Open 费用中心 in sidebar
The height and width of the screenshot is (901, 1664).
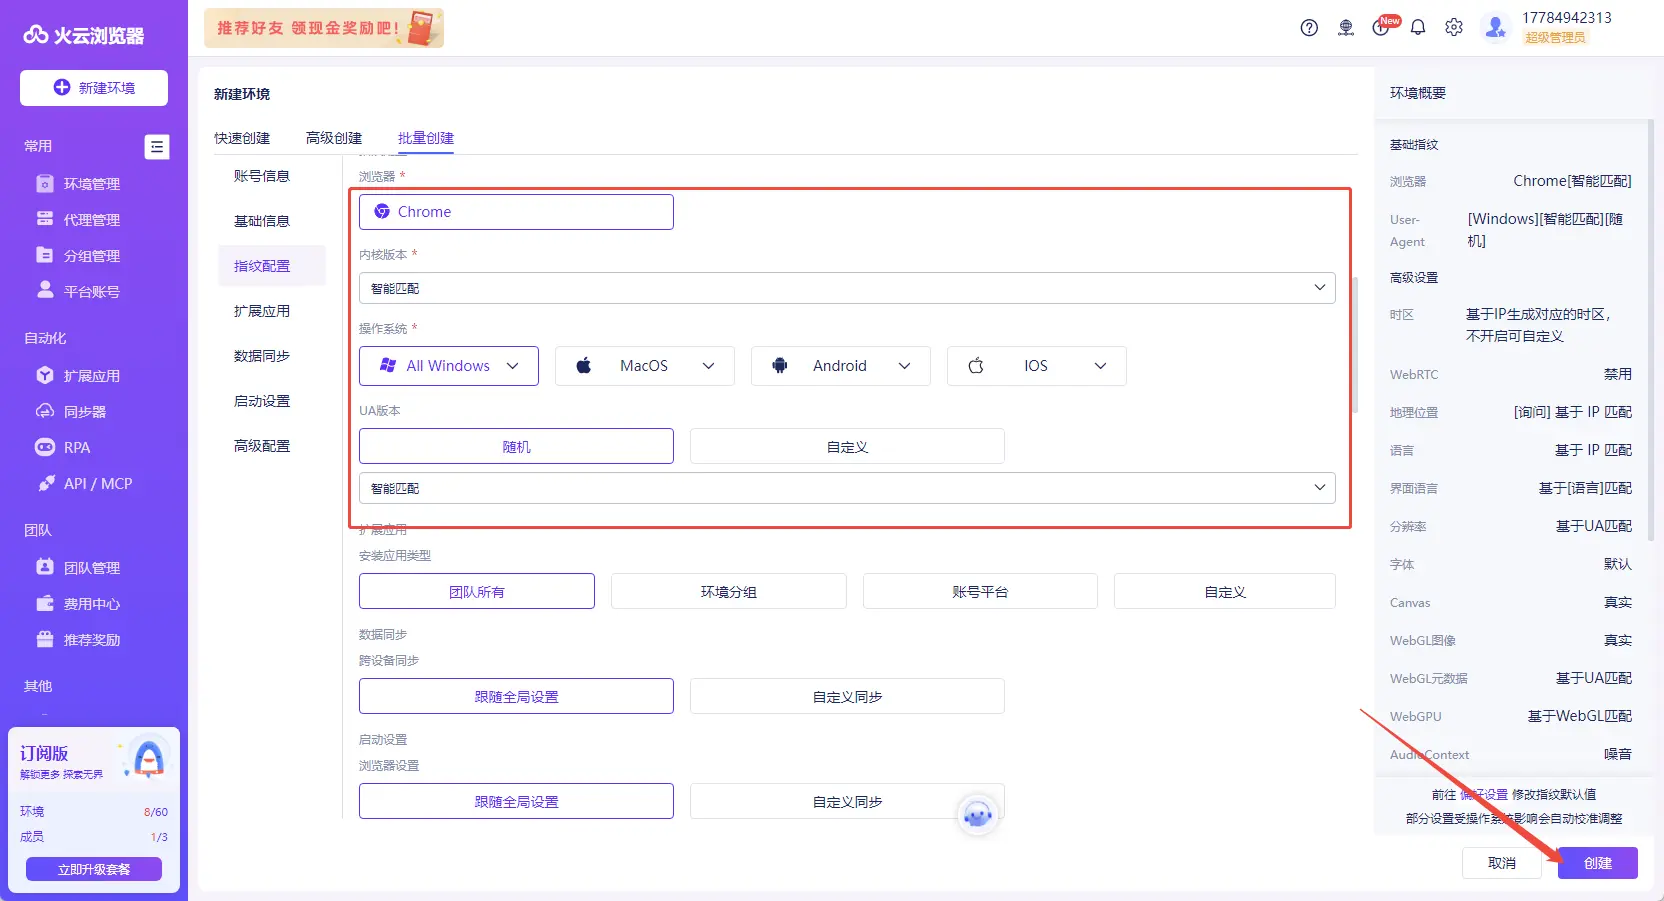tap(94, 604)
